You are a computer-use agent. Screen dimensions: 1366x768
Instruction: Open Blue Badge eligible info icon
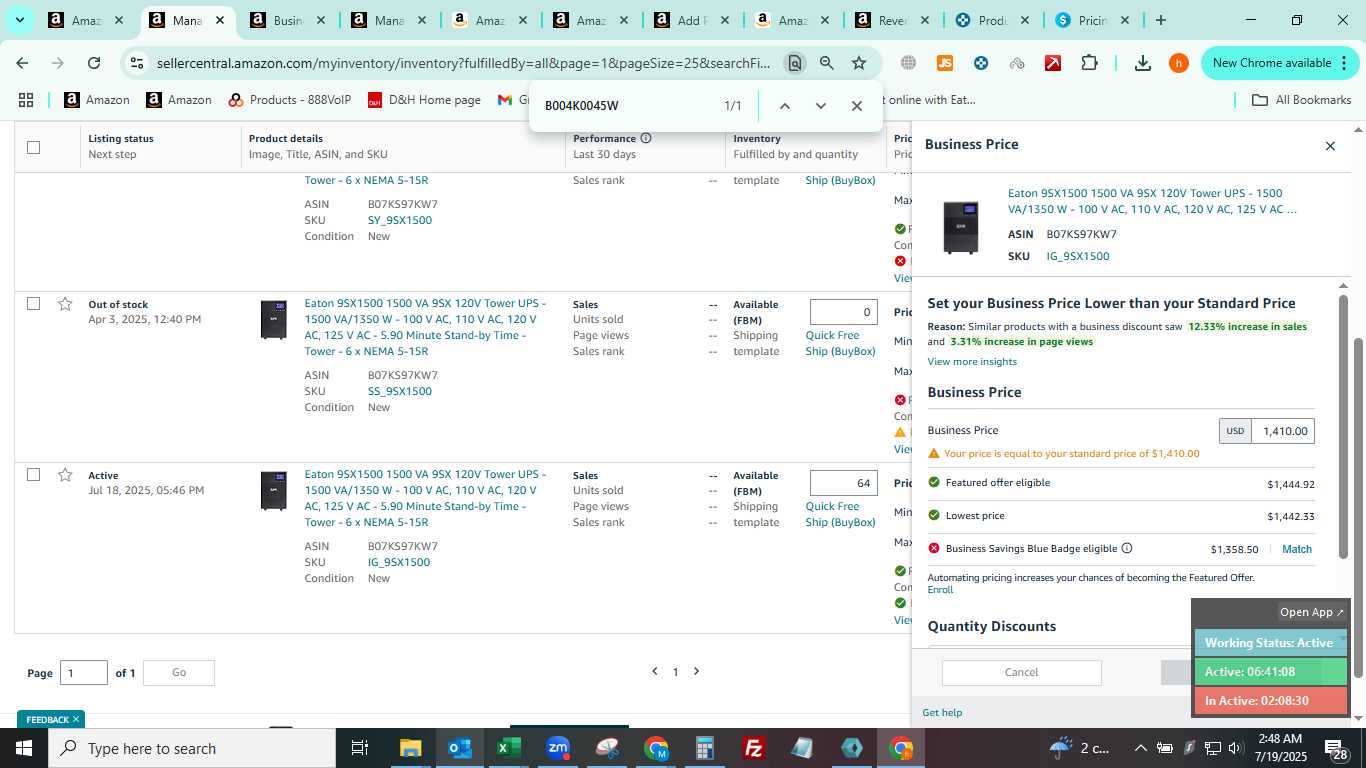point(1127,548)
